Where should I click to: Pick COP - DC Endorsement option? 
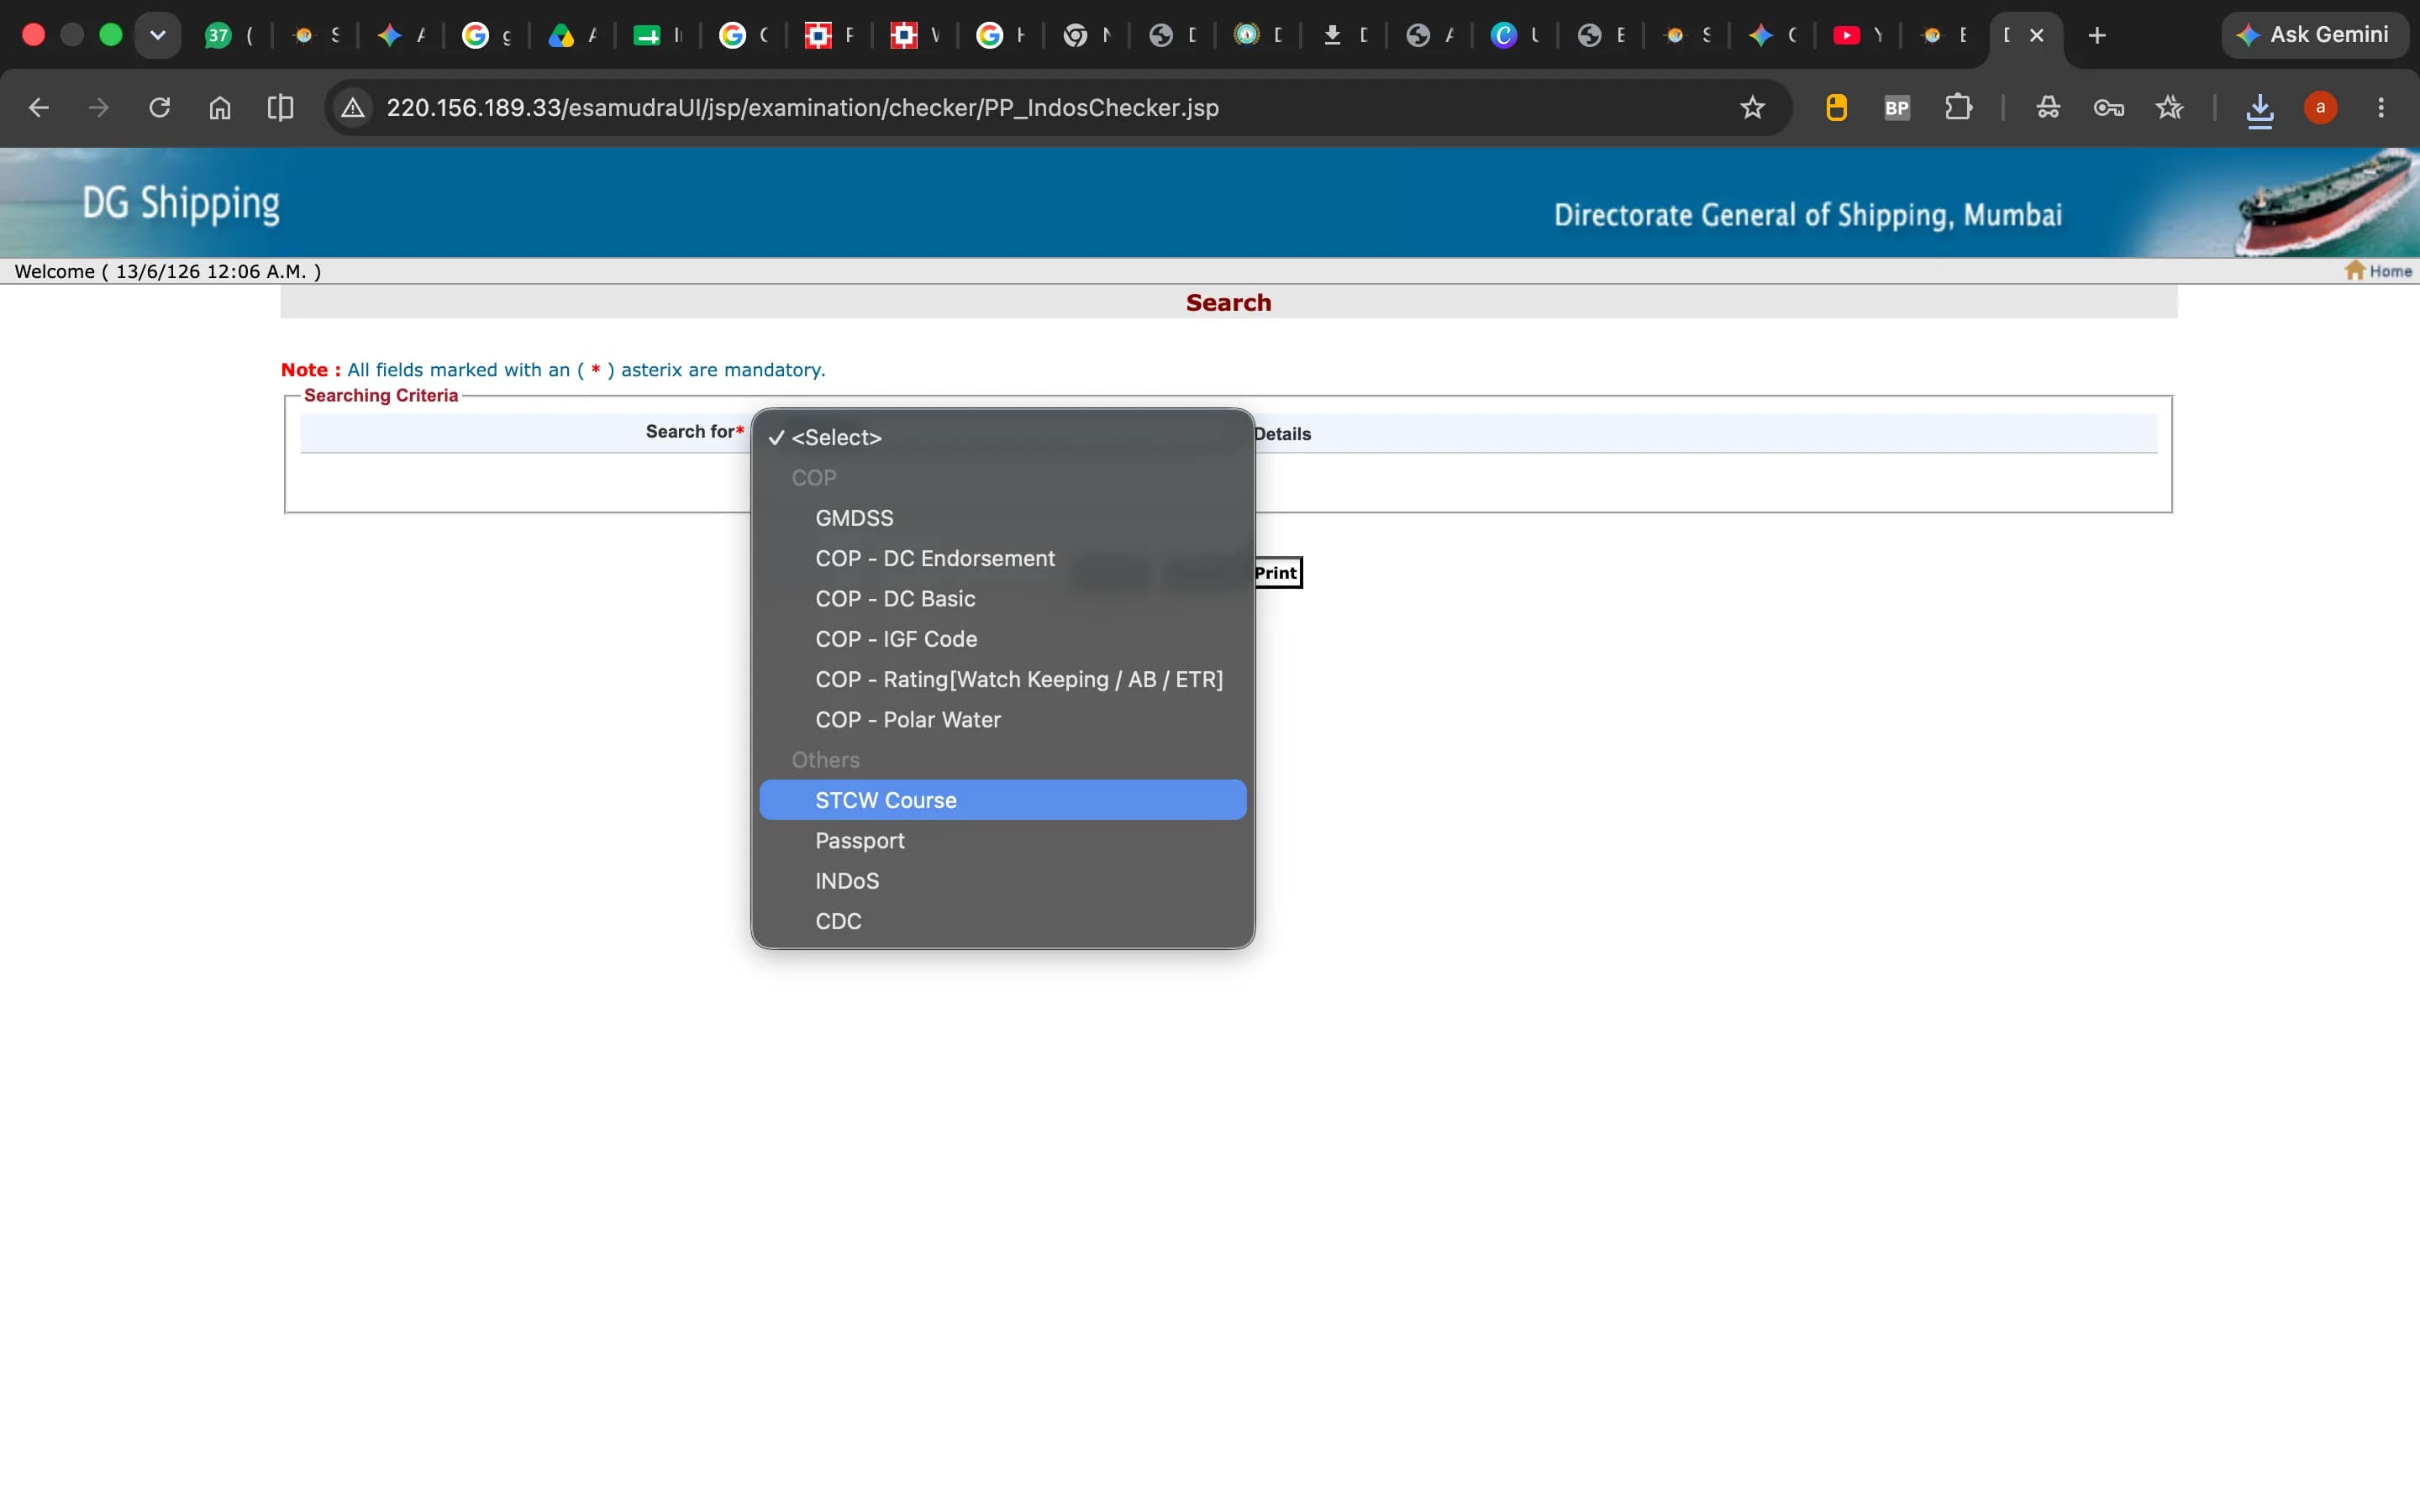coord(1002,558)
